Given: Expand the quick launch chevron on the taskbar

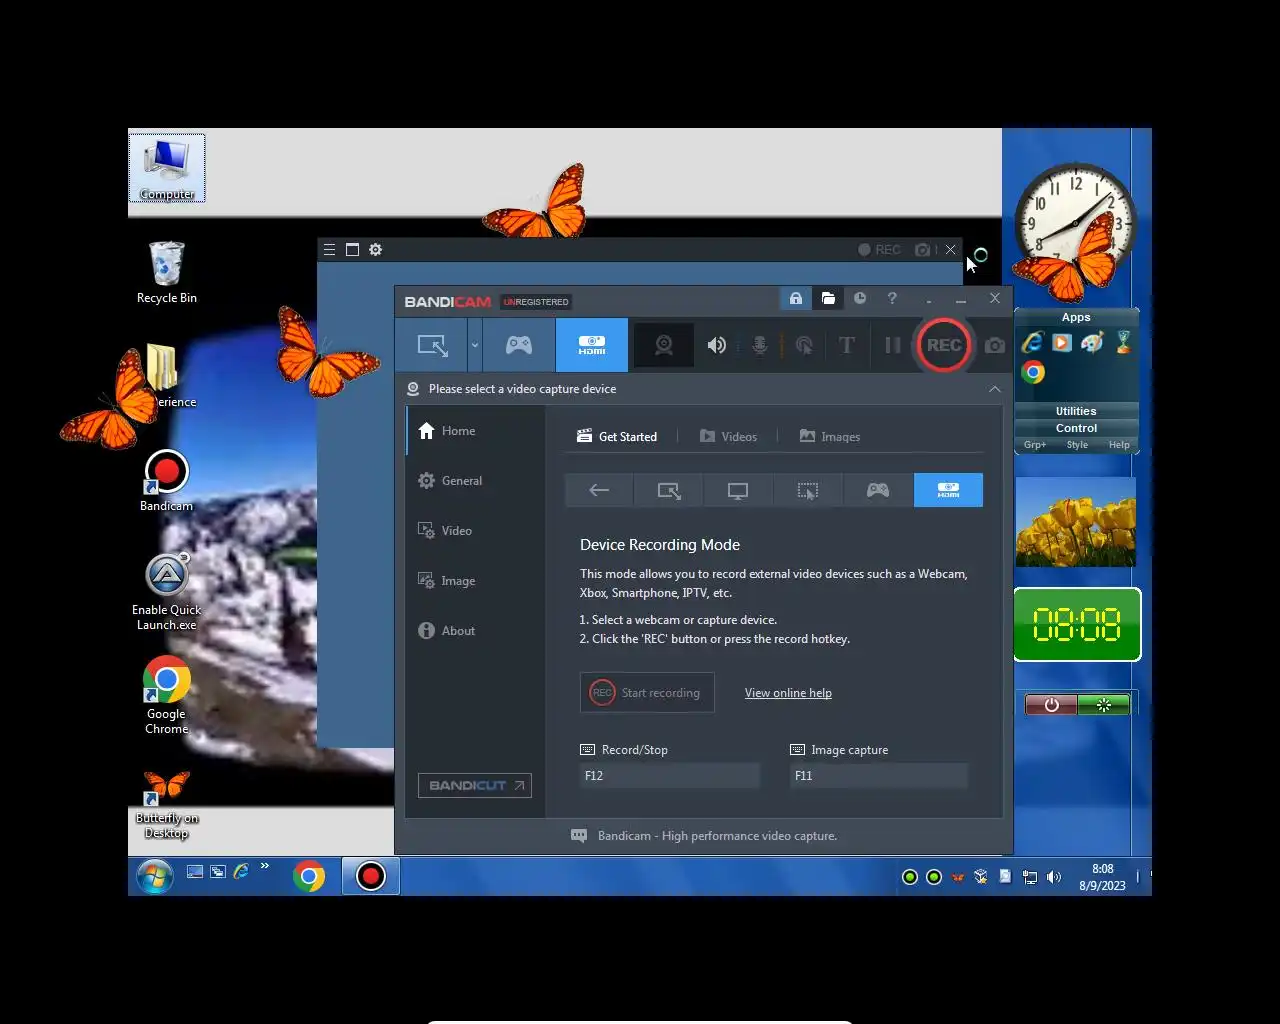Looking at the screenshot, I should coord(265,867).
